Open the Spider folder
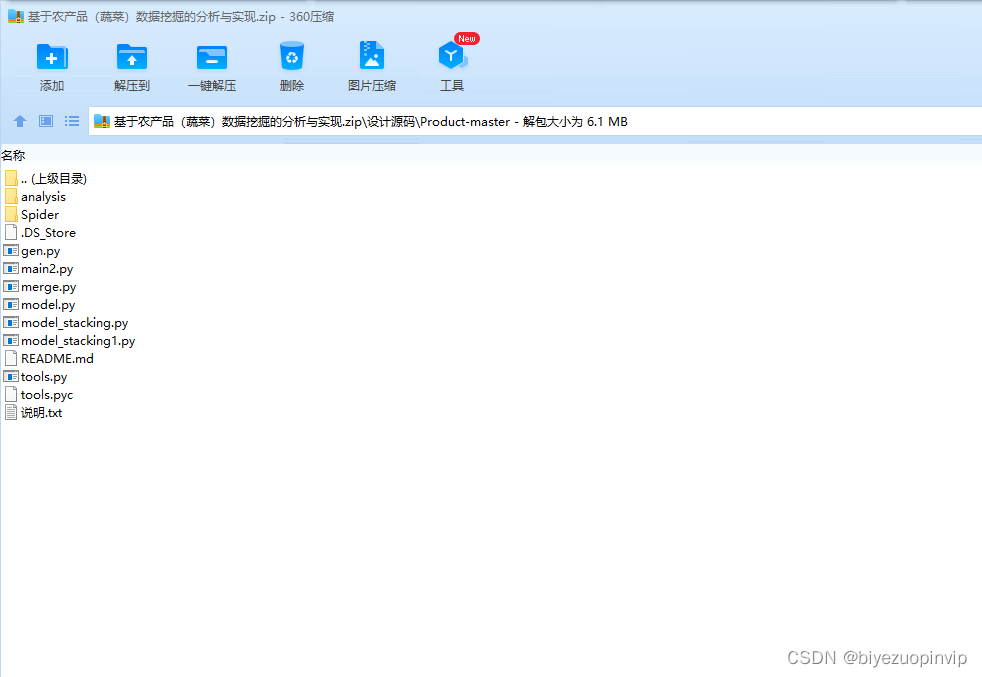 click(x=41, y=214)
